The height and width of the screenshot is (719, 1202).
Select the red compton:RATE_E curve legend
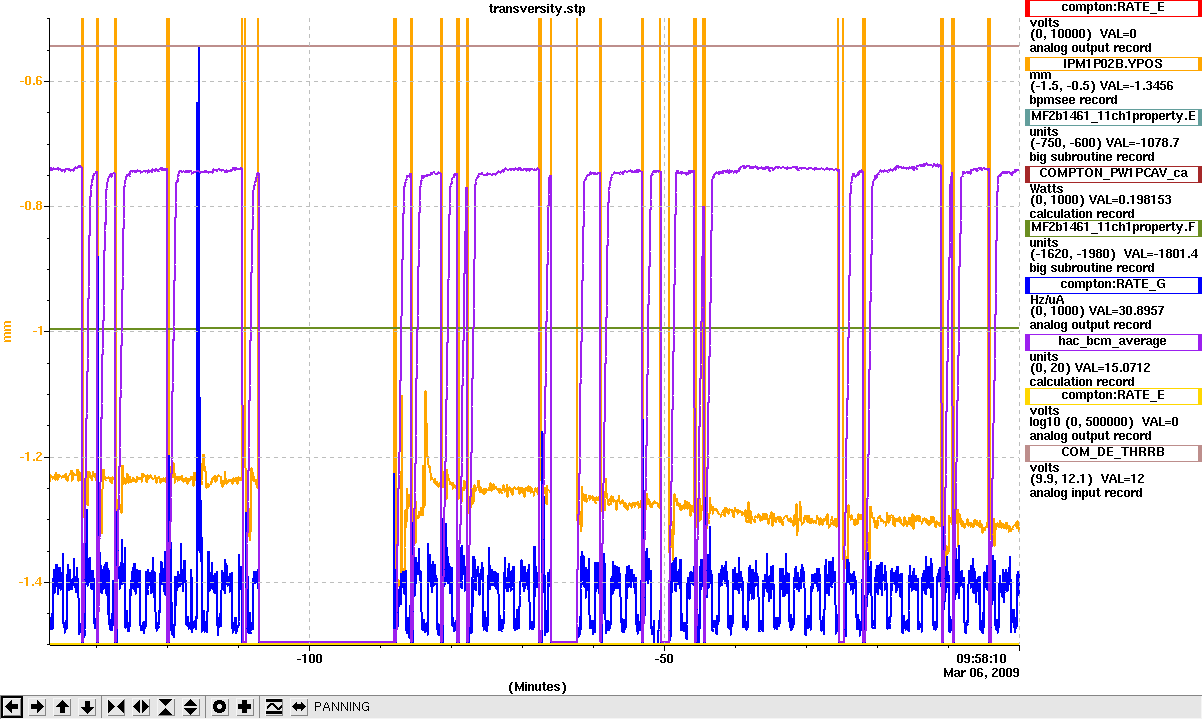click(x=1113, y=8)
